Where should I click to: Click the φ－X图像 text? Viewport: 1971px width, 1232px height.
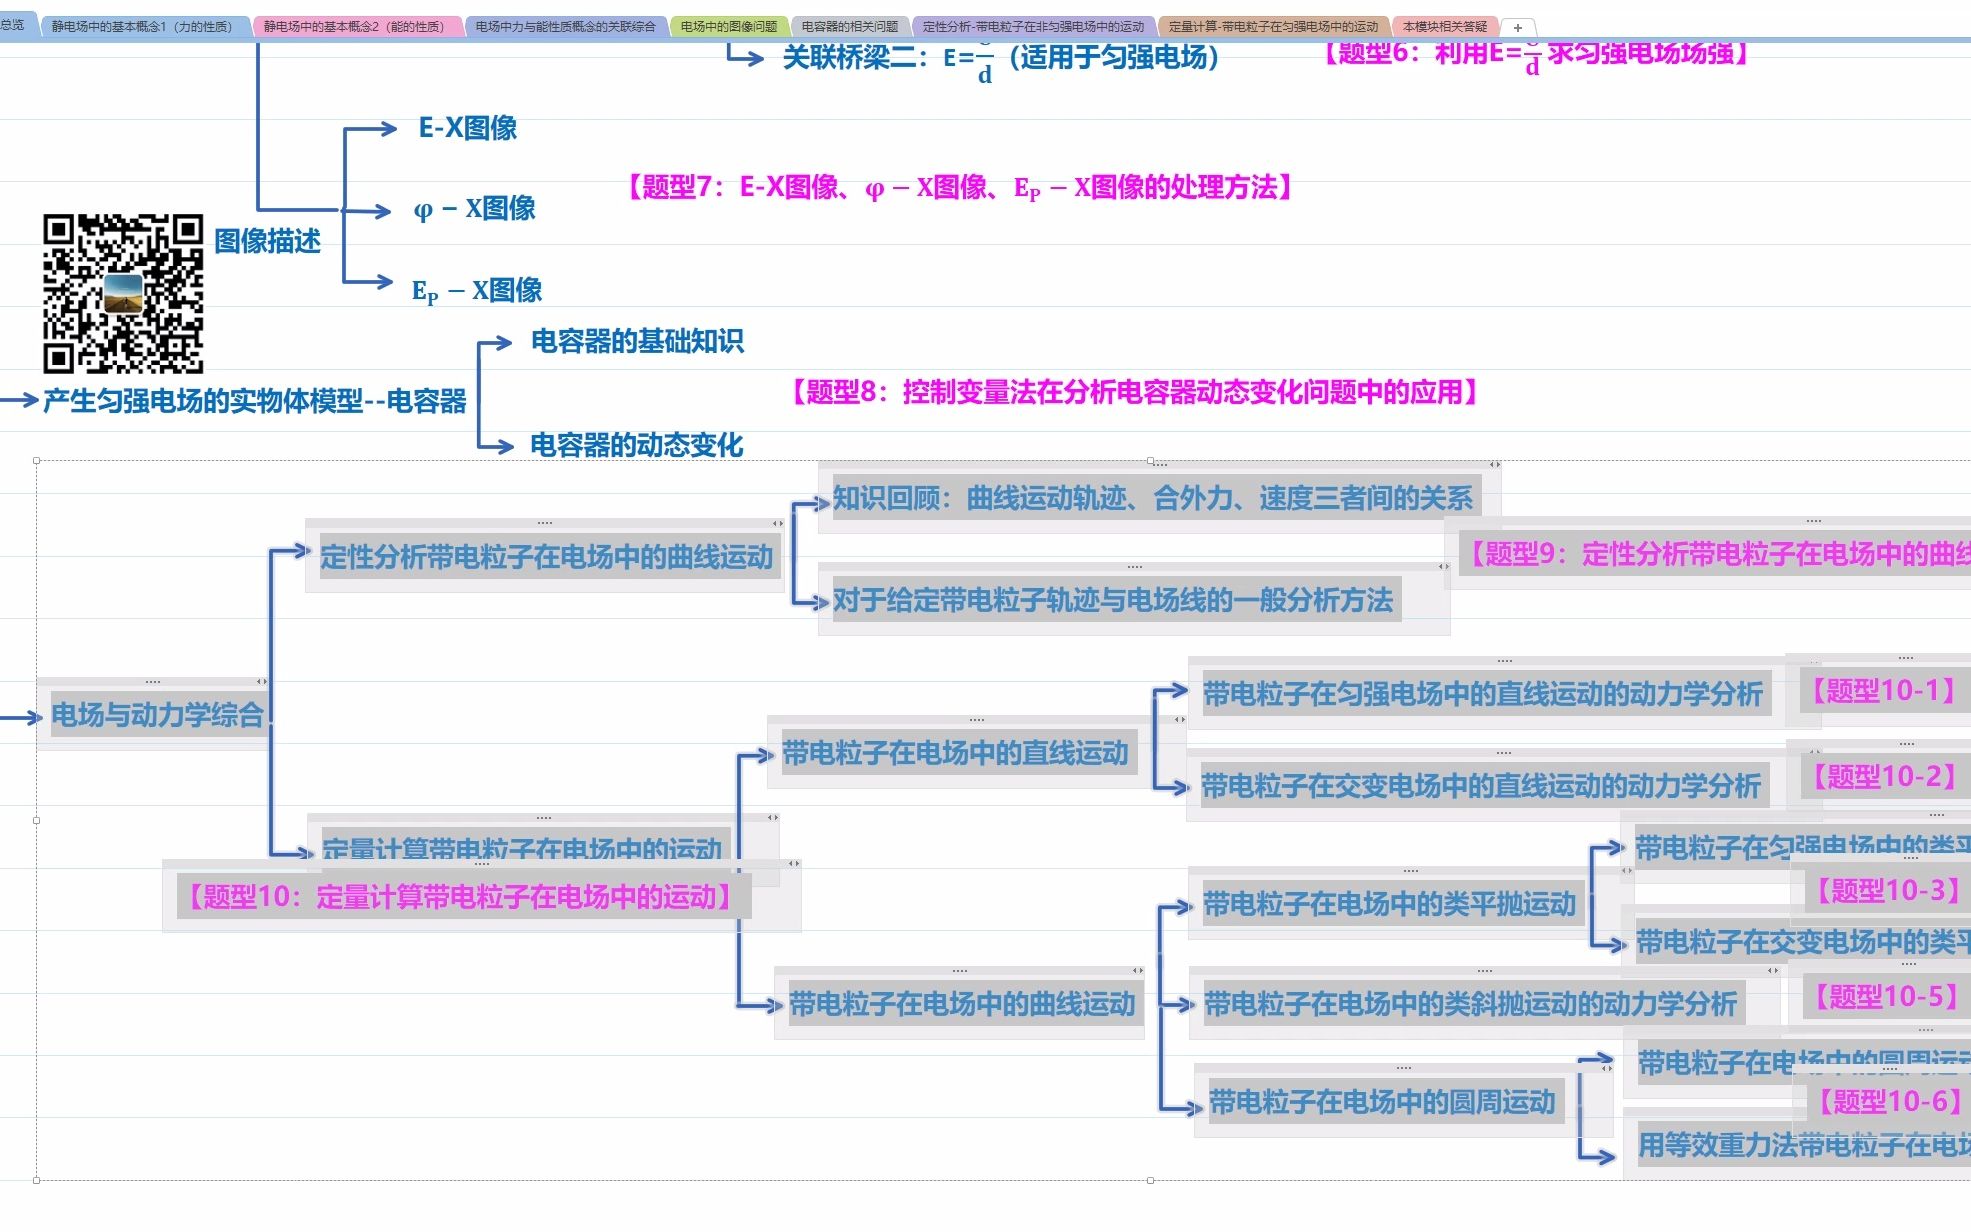474,209
